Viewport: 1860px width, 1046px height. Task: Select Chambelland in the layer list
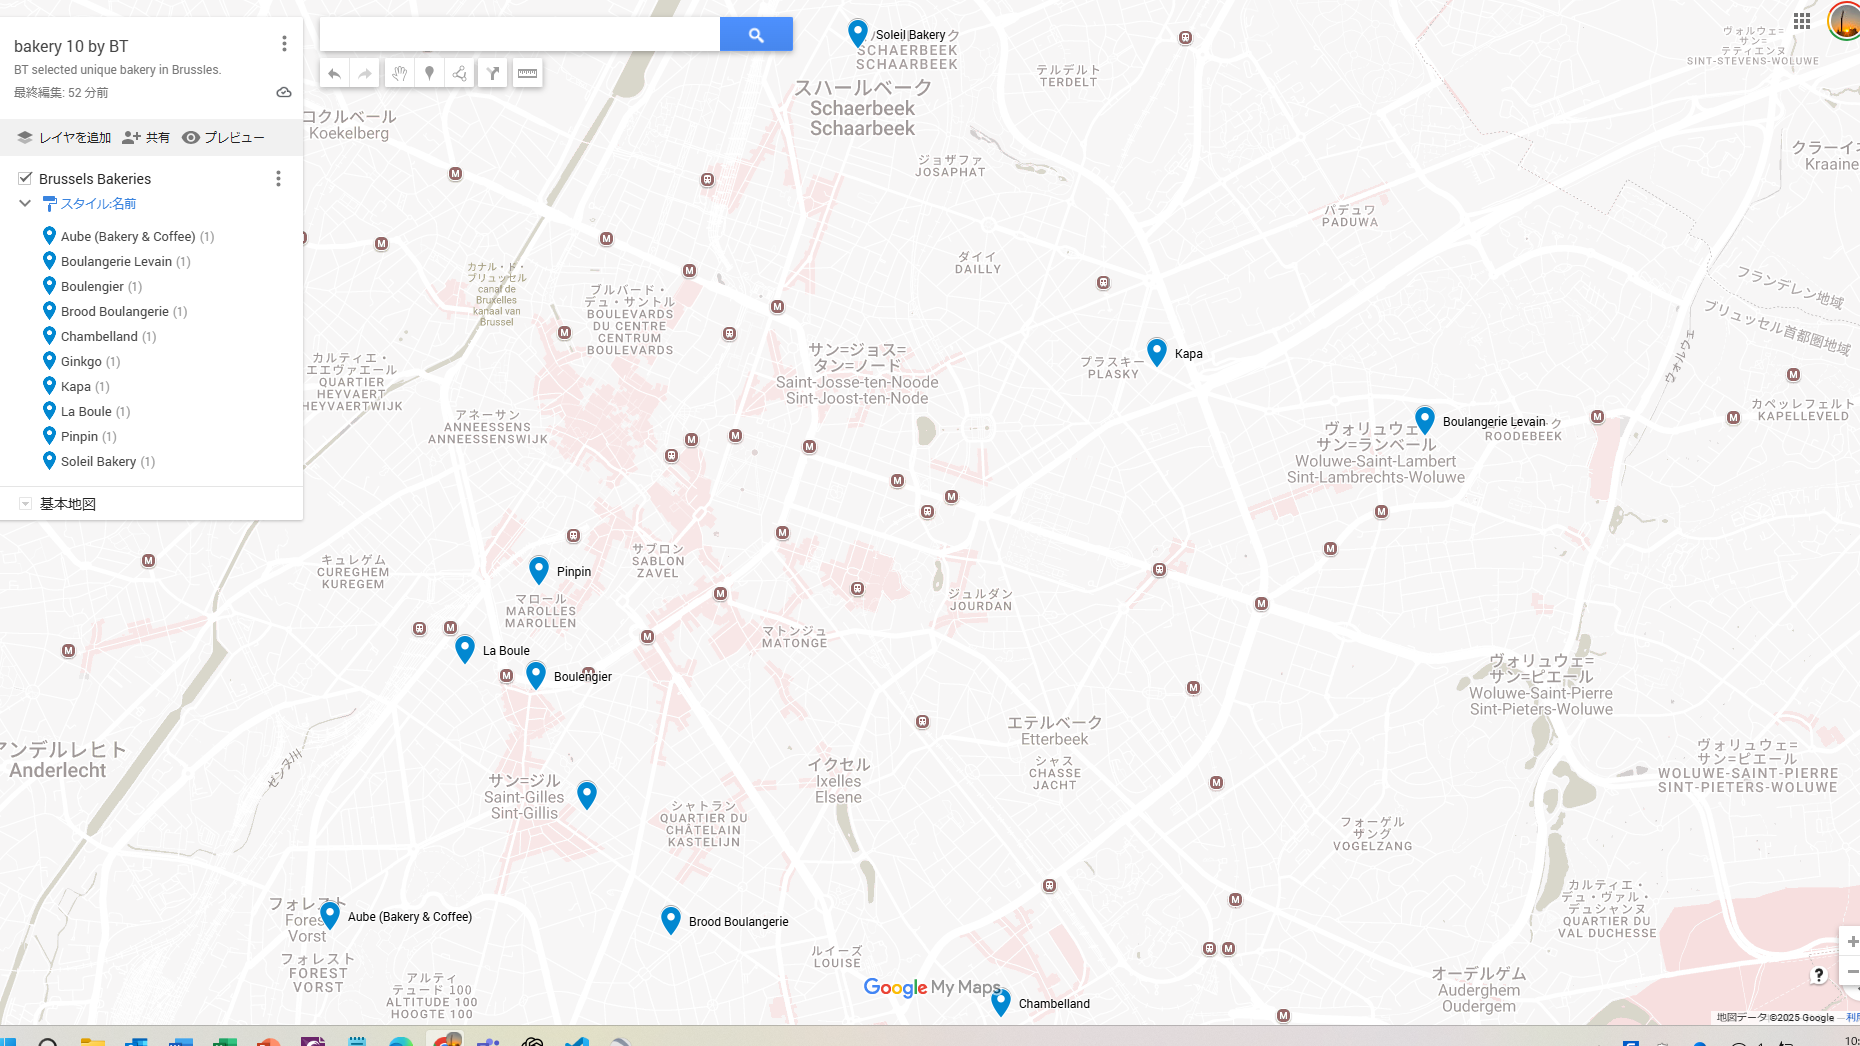pyautogui.click(x=99, y=337)
